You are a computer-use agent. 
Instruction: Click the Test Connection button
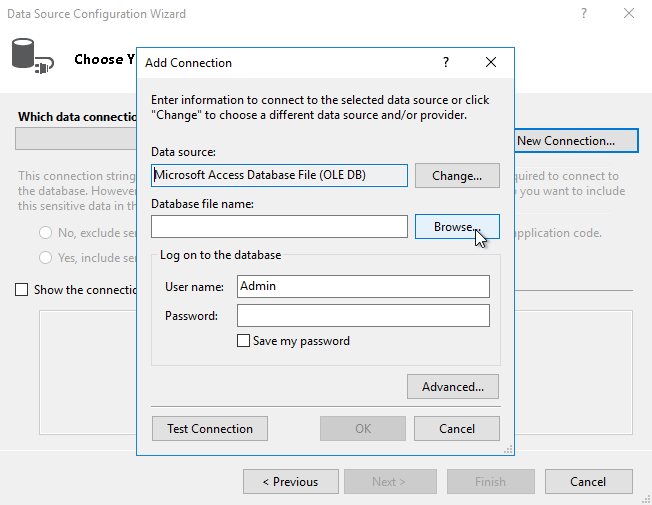[210, 429]
